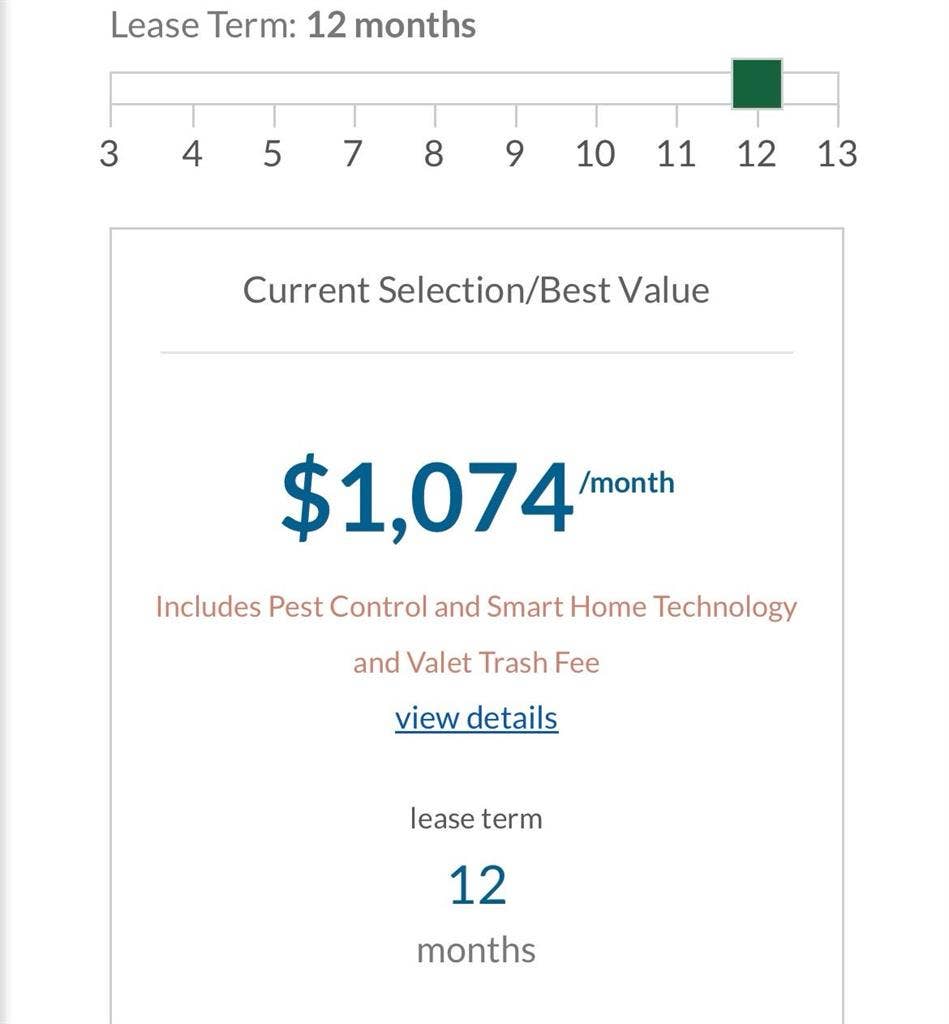Click the large blue 12 in card
This screenshot has height=1024, width=949.
coord(477,886)
